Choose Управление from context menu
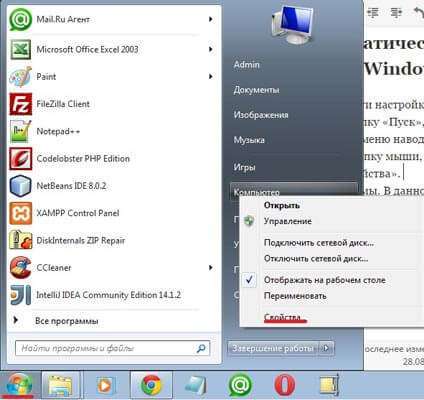This screenshot has height=400, width=424. [x=288, y=221]
